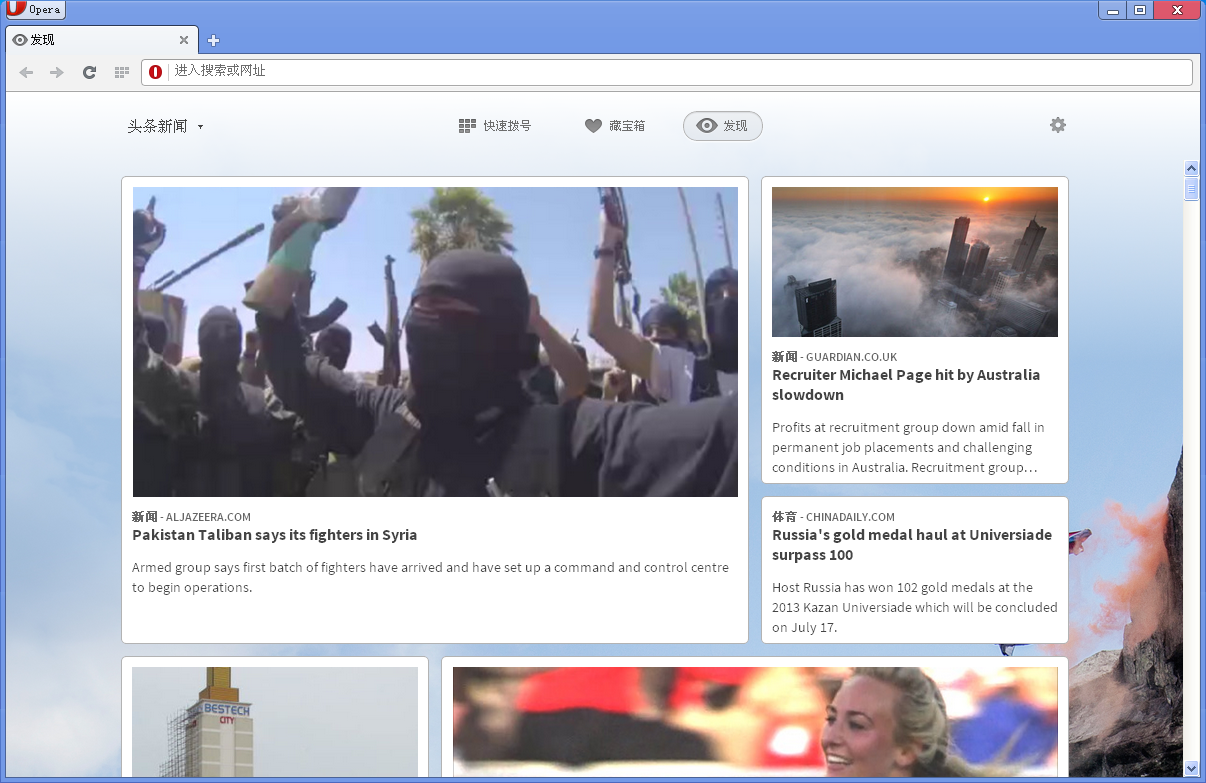Image resolution: width=1206 pixels, height=783 pixels.
Task: Click ALJAZEERA.COM source label
Action: (x=208, y=517)
